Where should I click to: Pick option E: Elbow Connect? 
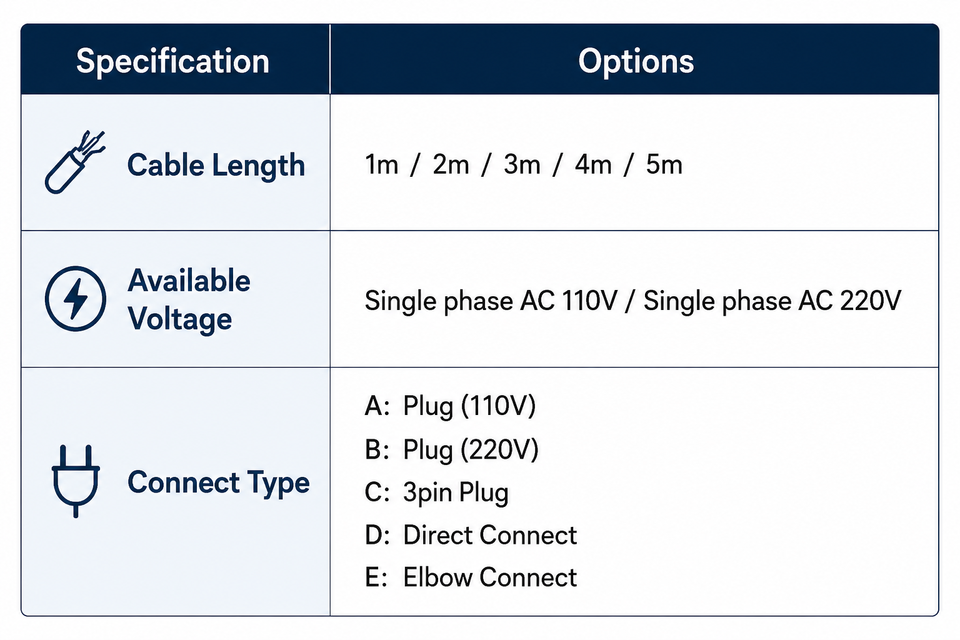471,578
